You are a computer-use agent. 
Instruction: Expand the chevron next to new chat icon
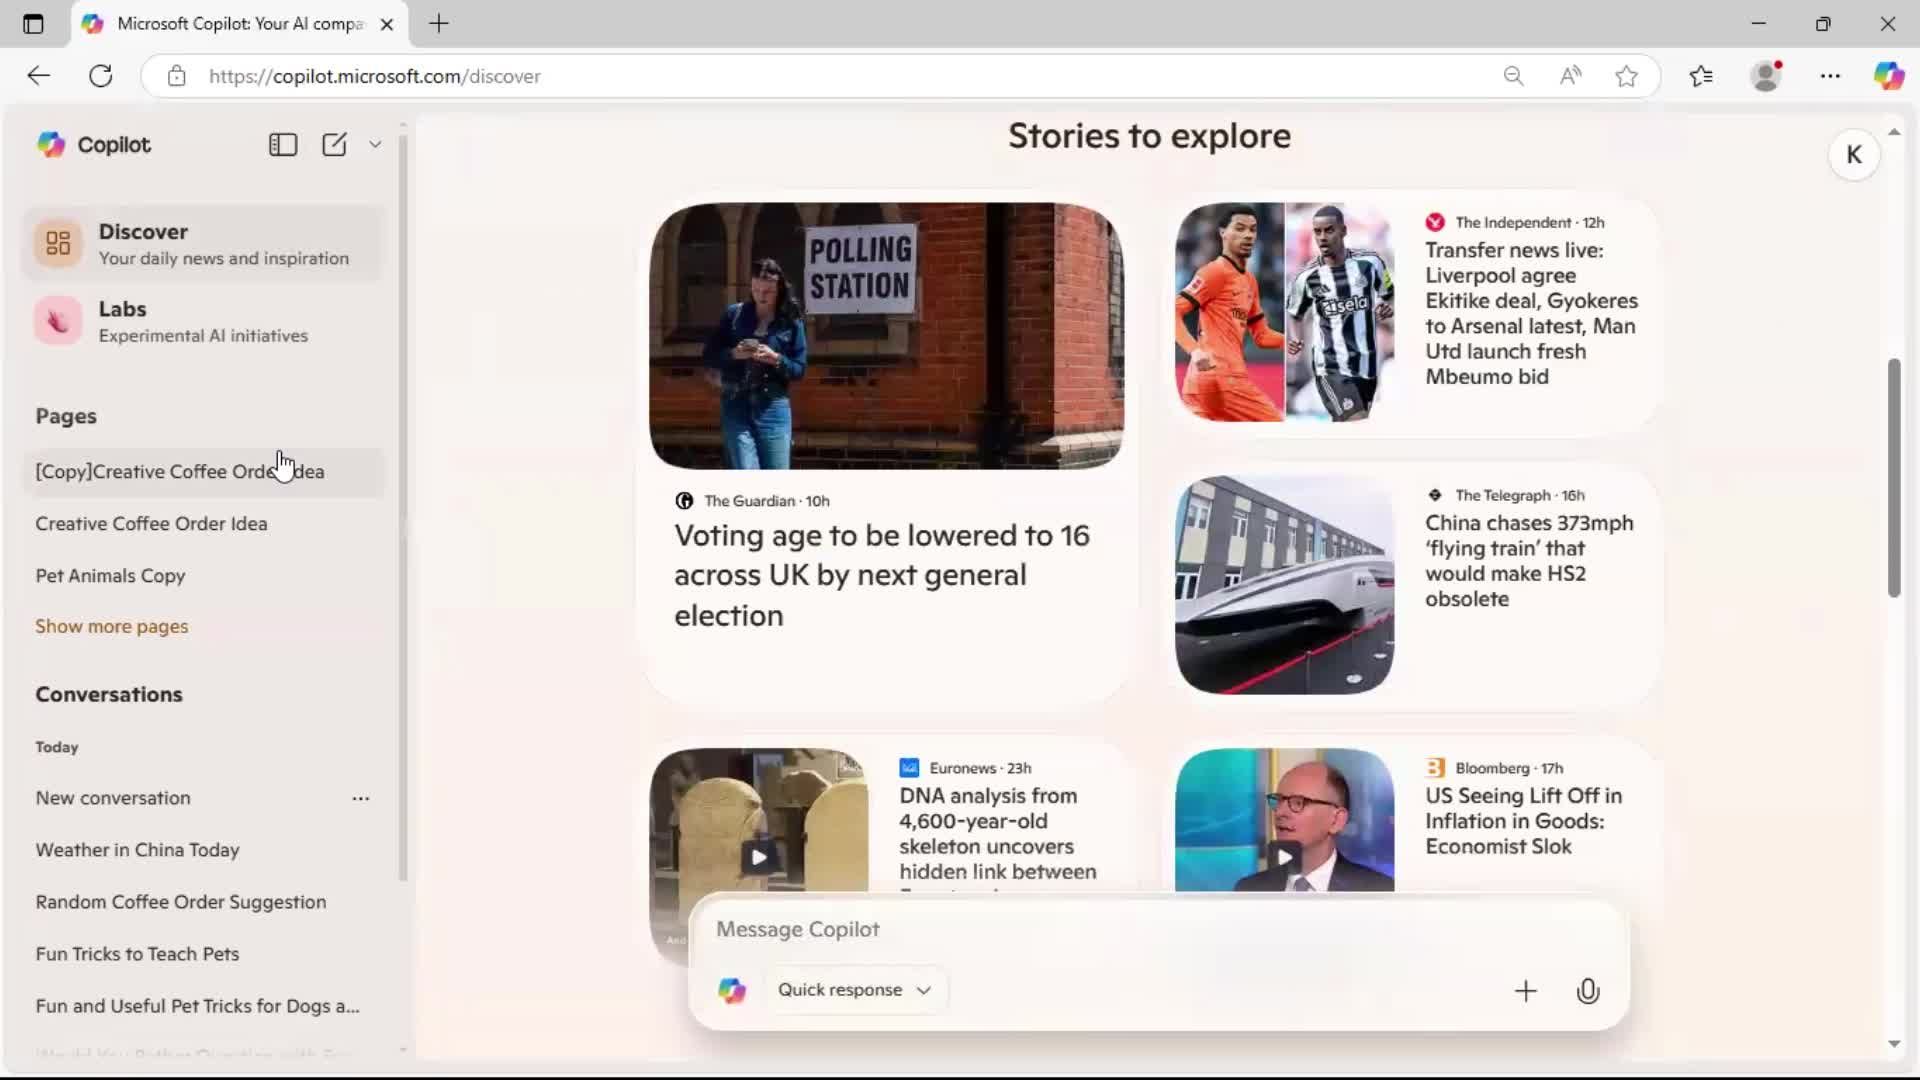tap(375, 145)
